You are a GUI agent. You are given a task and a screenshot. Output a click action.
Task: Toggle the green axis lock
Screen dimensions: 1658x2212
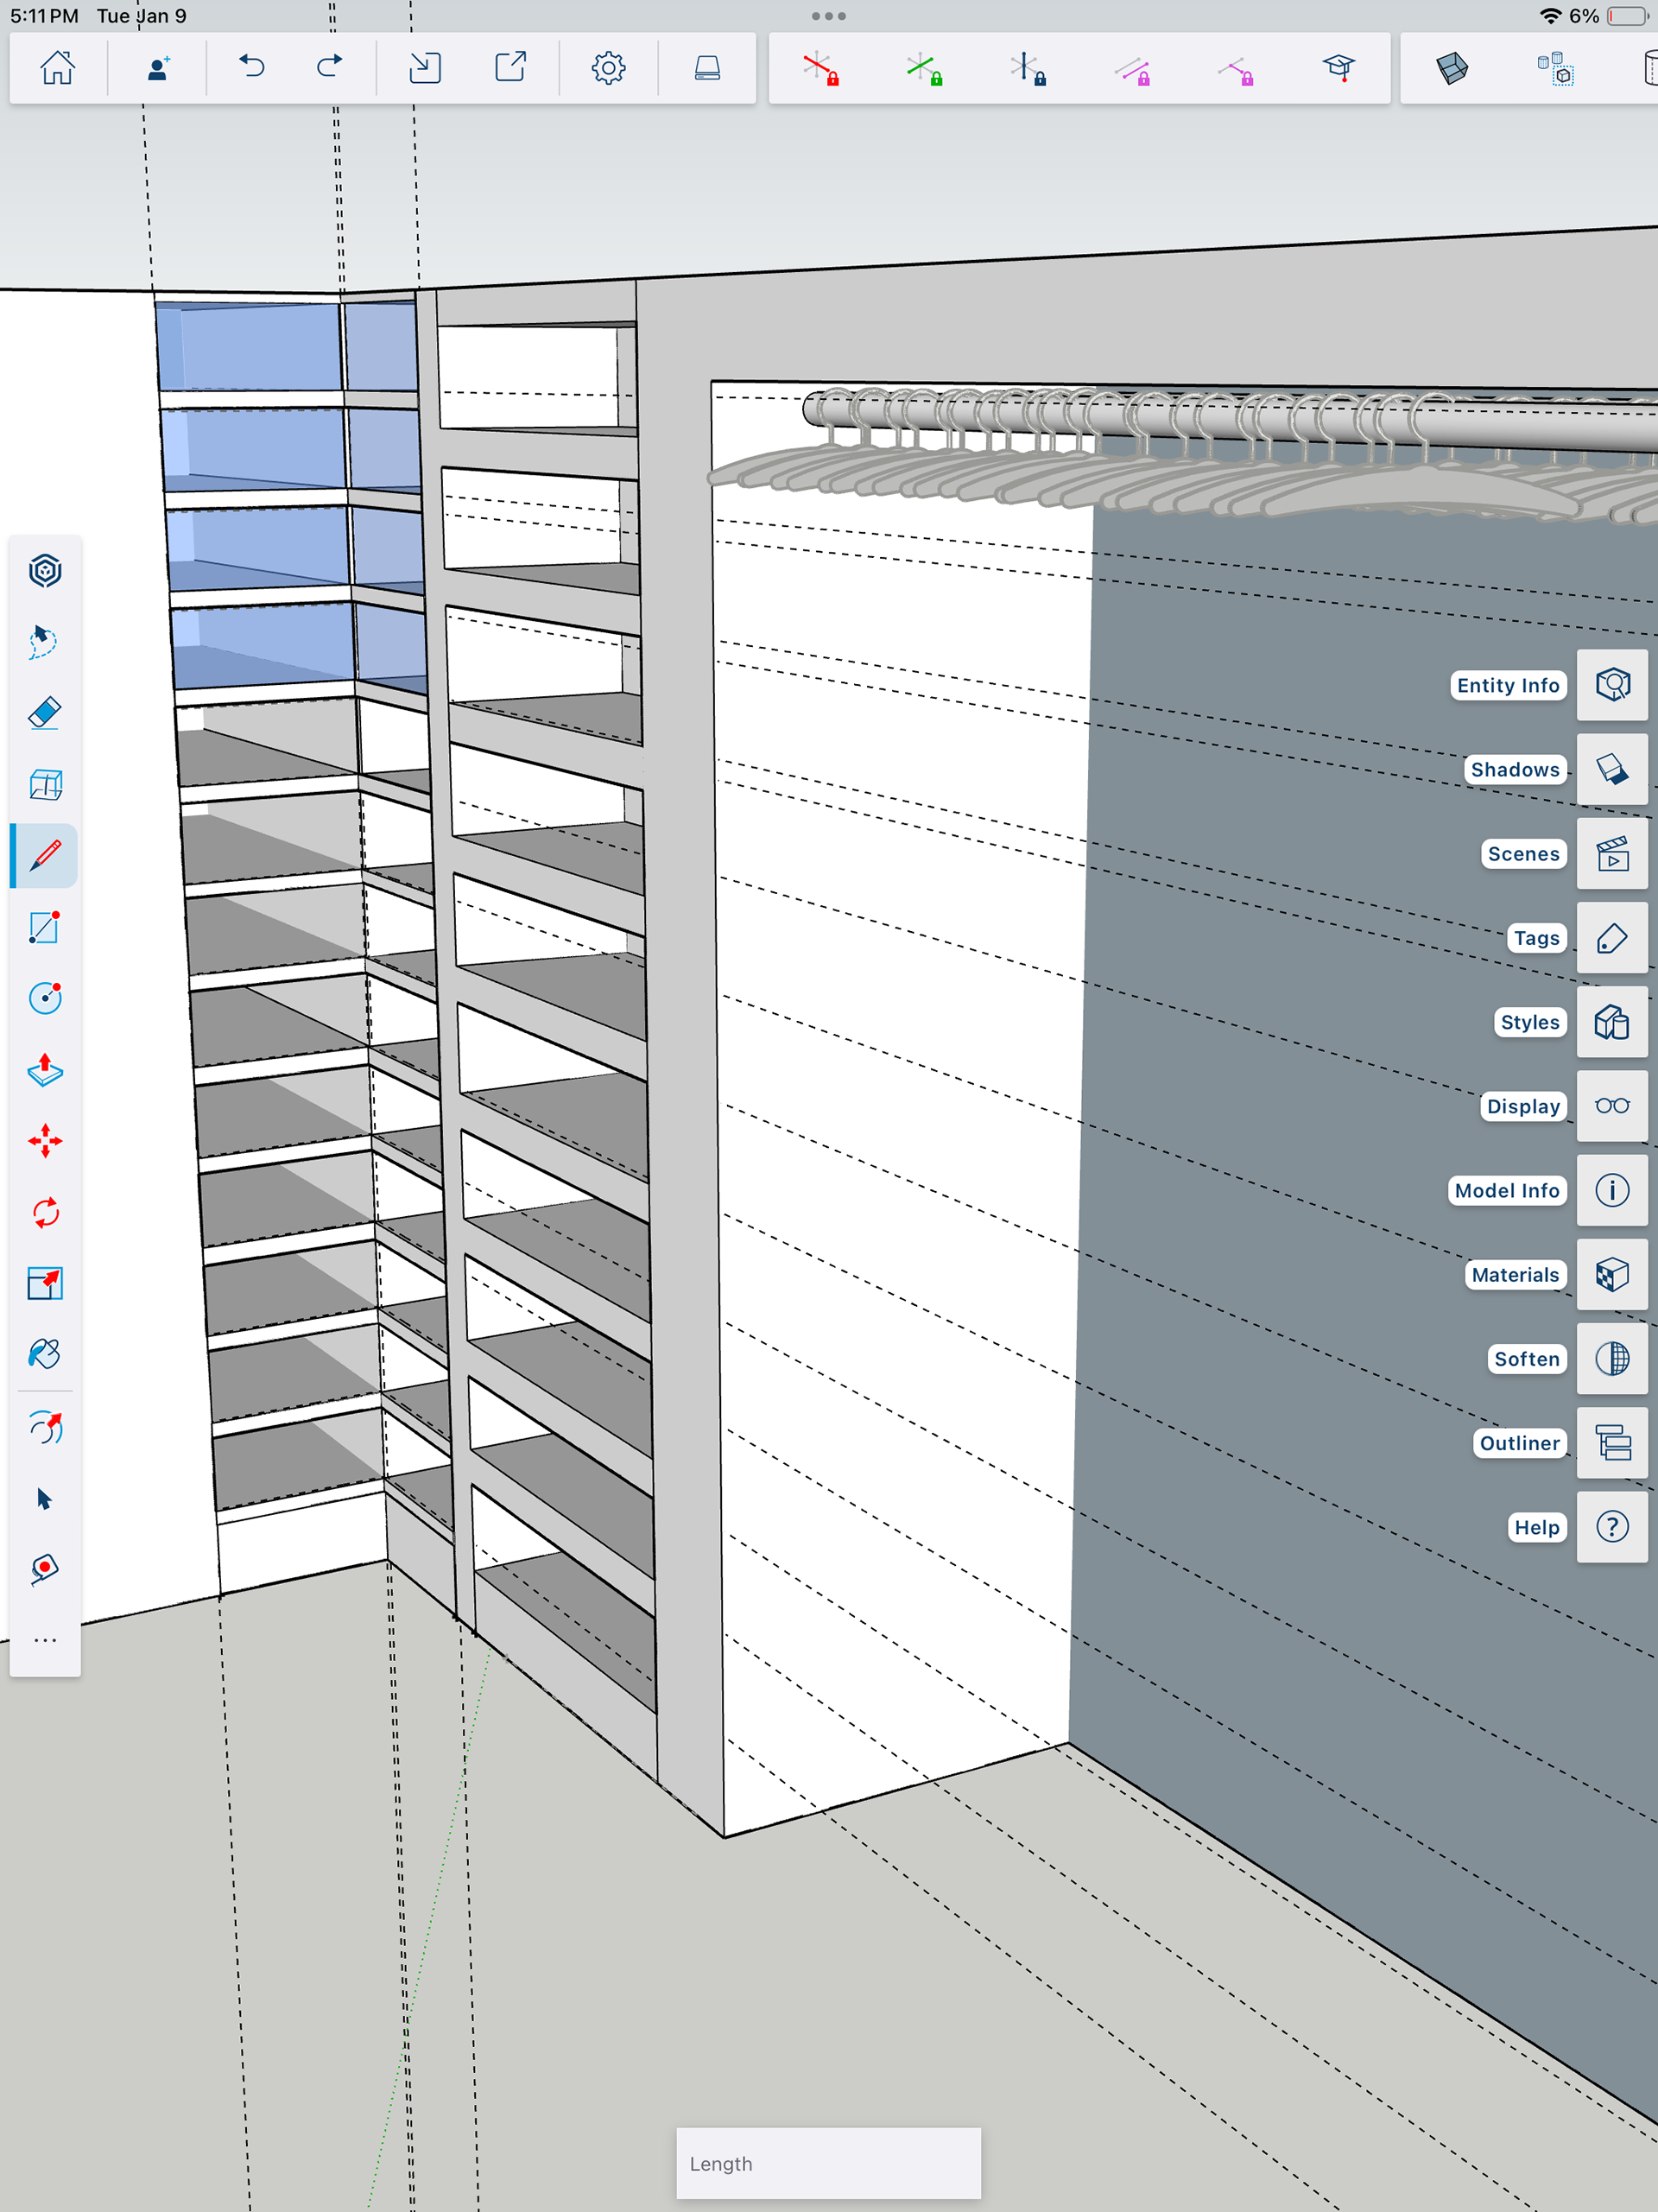click(924, 69)
